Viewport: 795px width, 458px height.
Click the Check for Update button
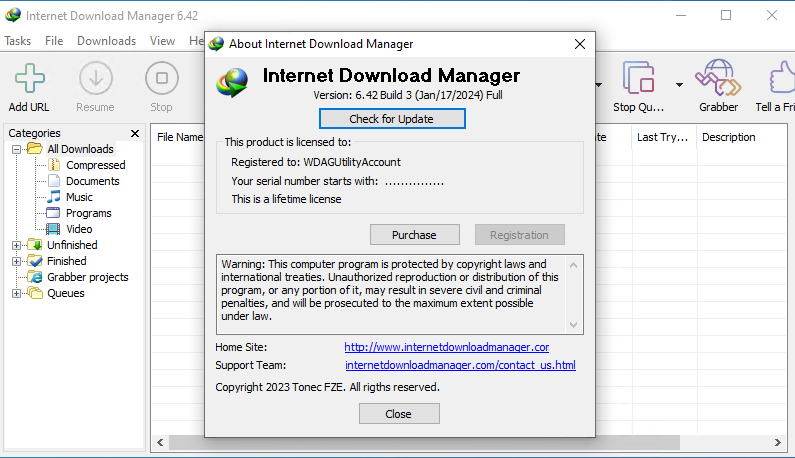point(392,119)
